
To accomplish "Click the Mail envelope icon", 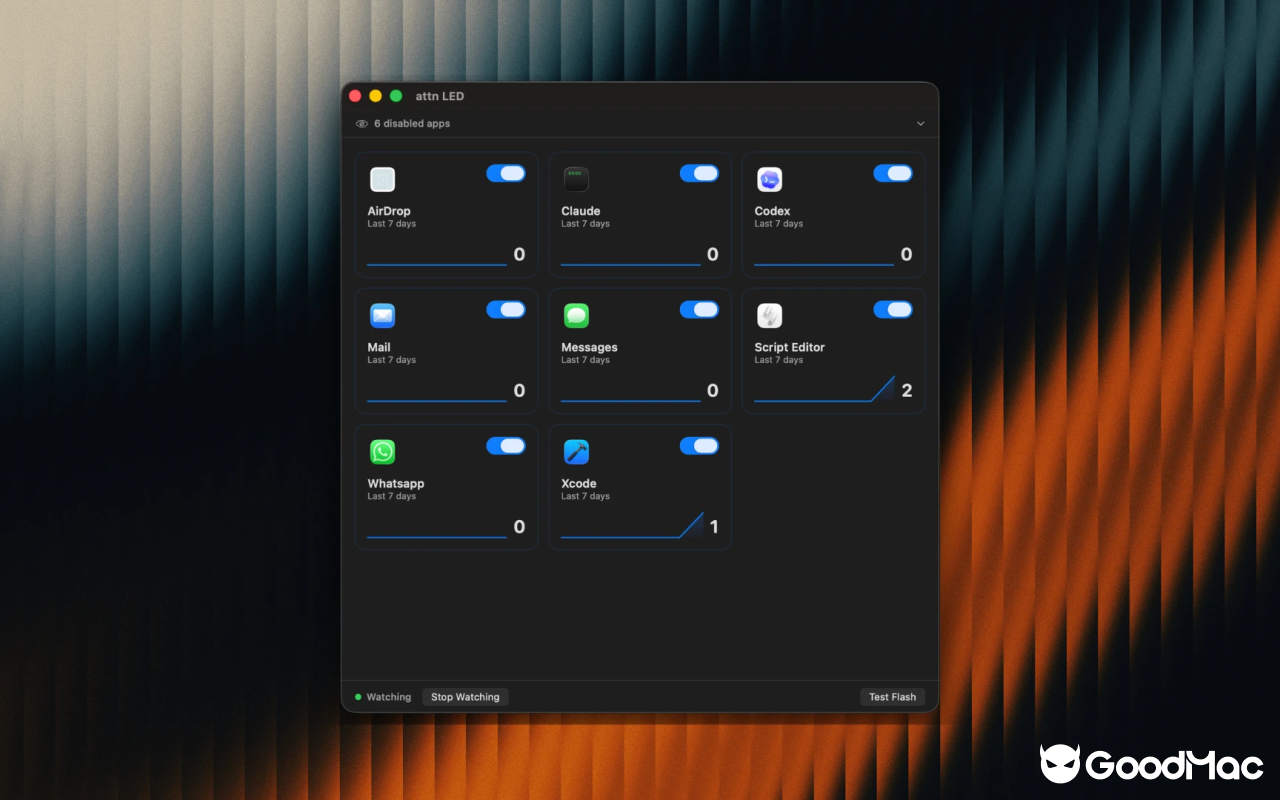I will click(x=382, y=316).
